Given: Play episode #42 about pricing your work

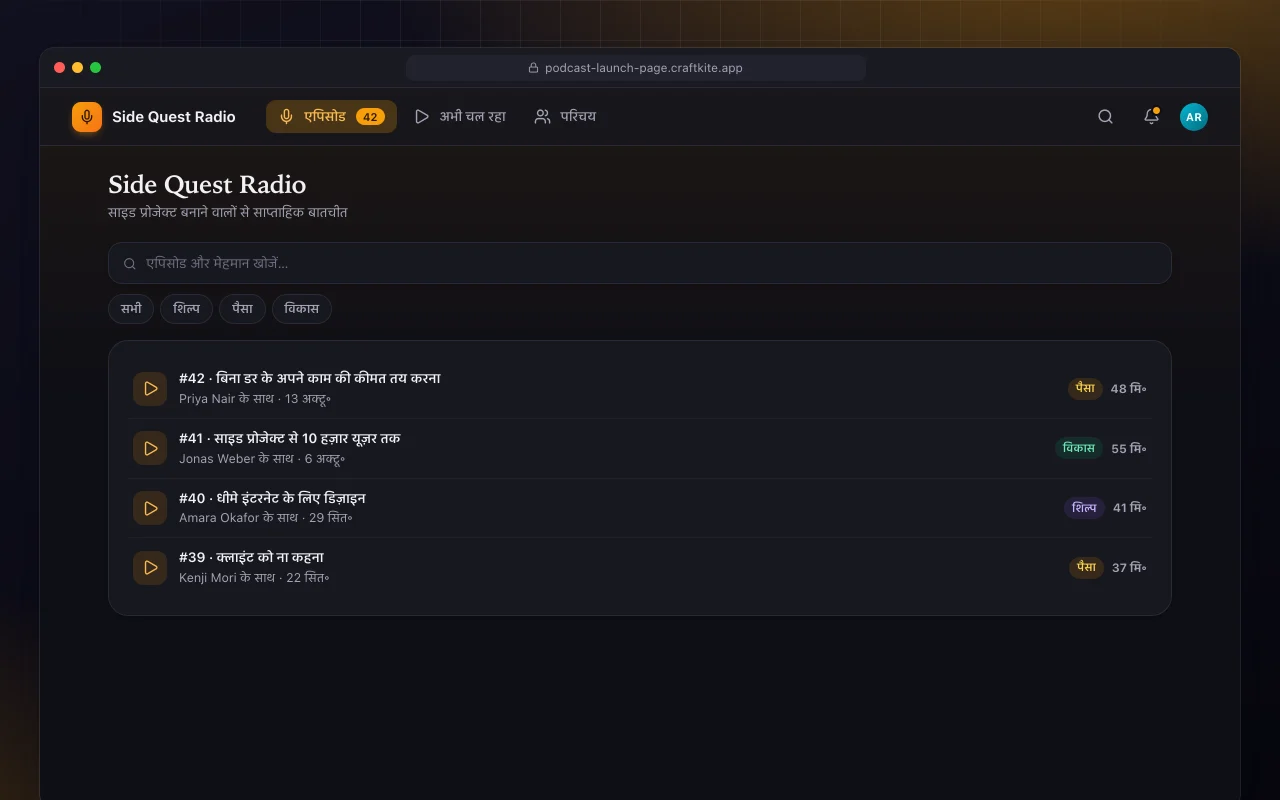Looking at the screenshot, I should [x=150, y=388].
